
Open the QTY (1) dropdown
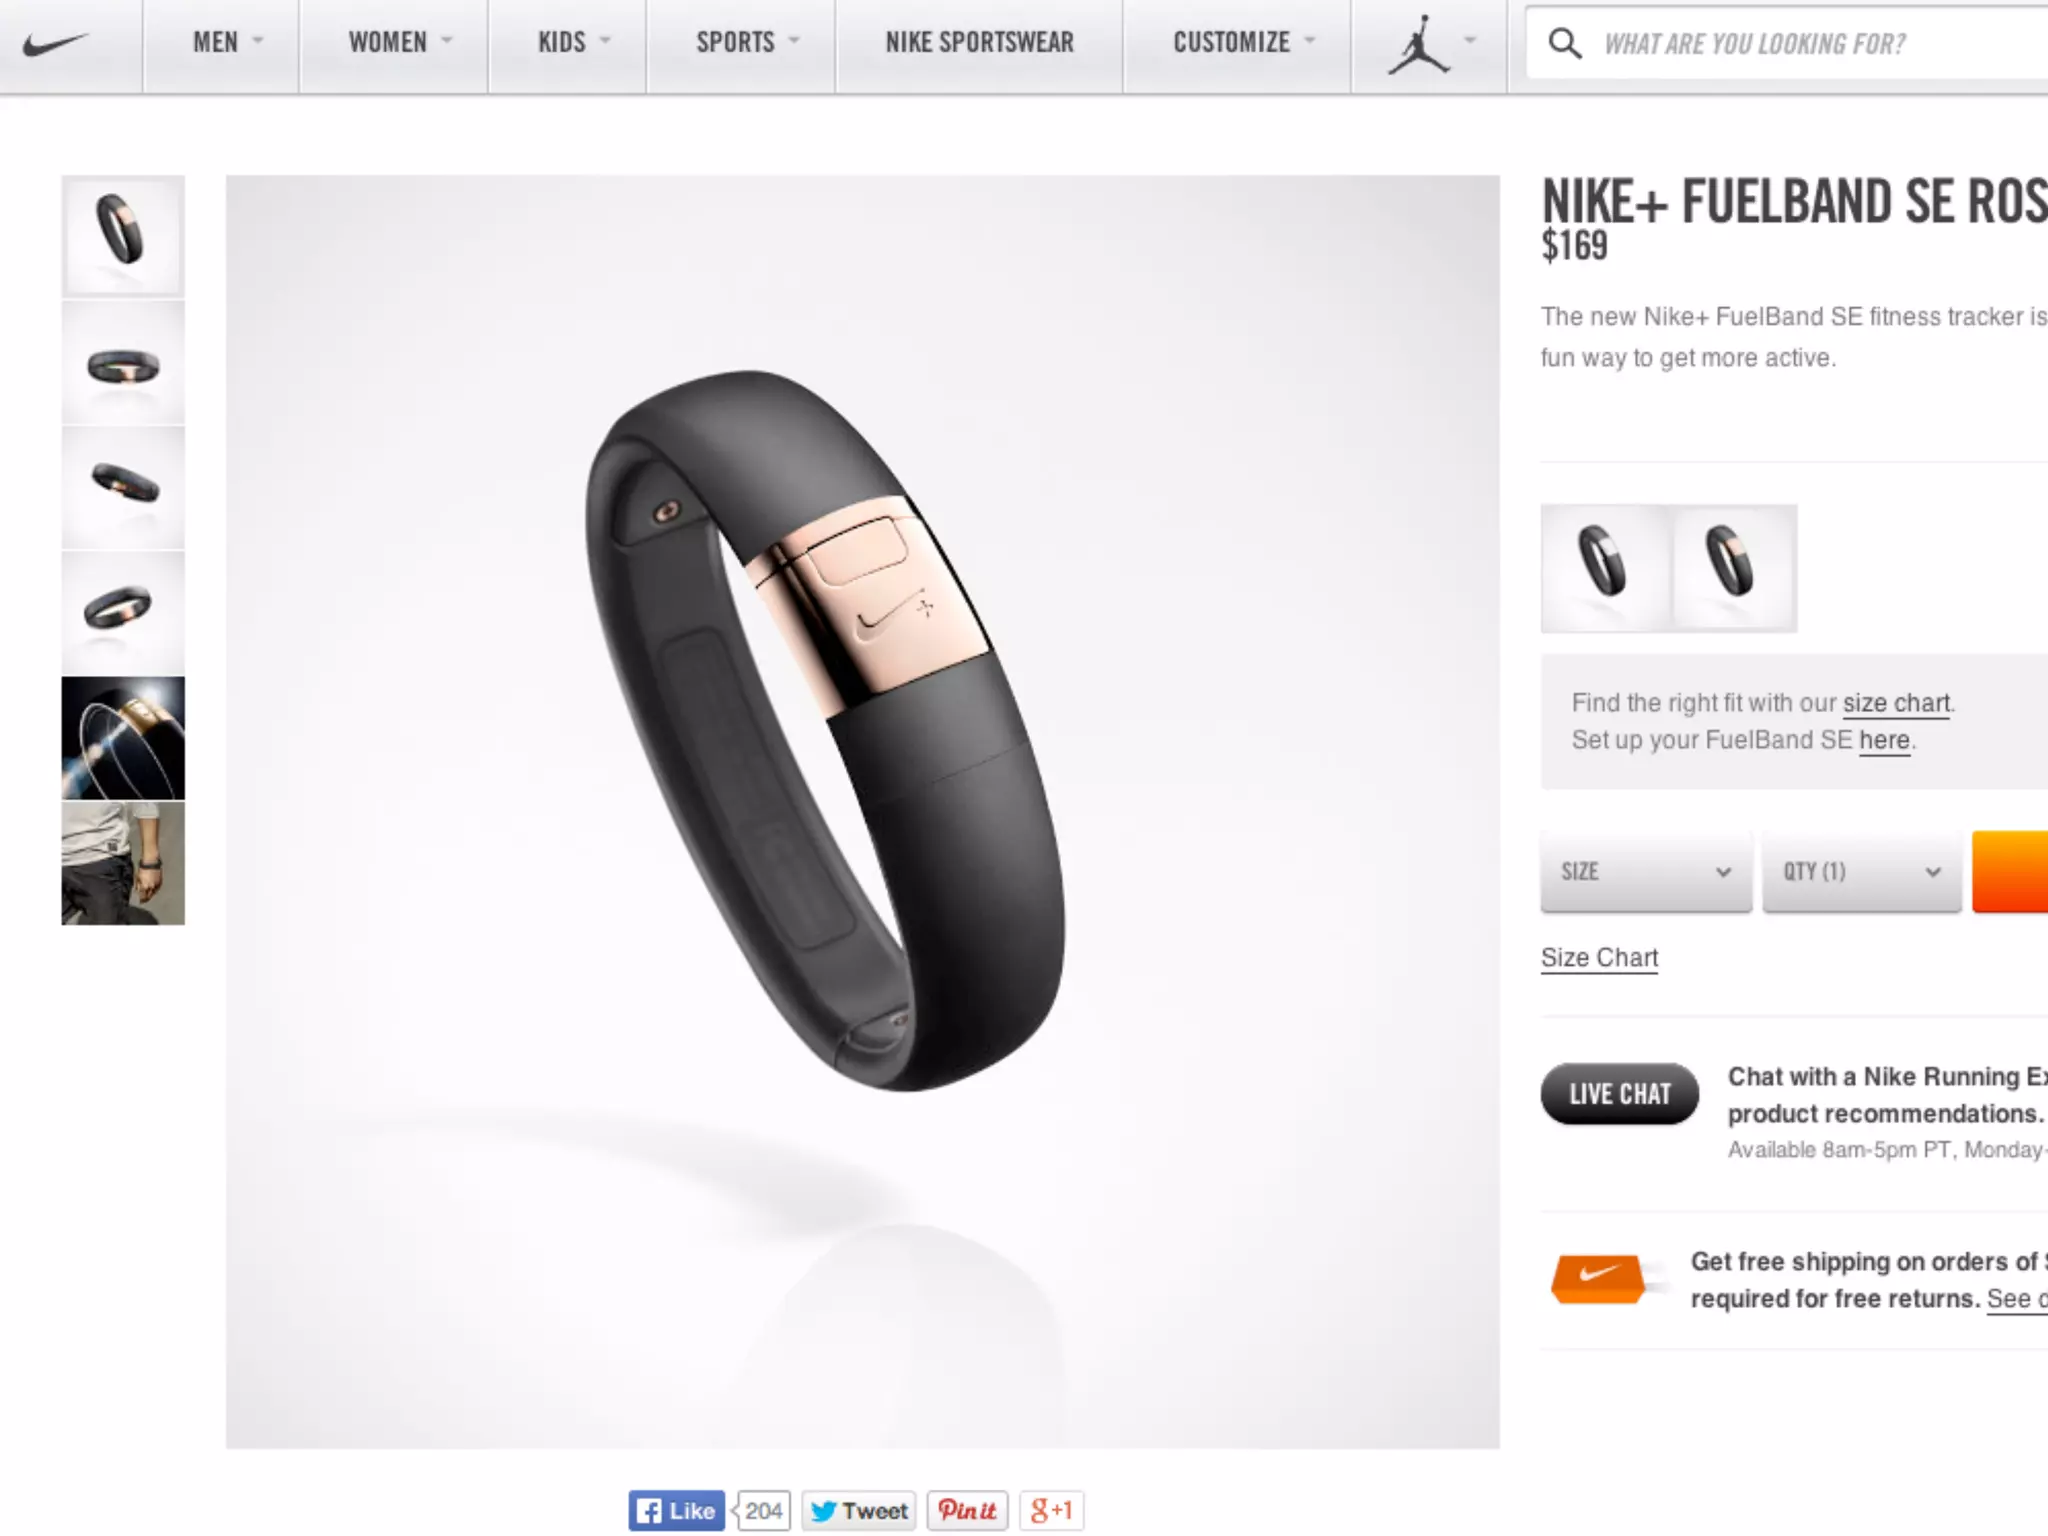coord(1861,871)
